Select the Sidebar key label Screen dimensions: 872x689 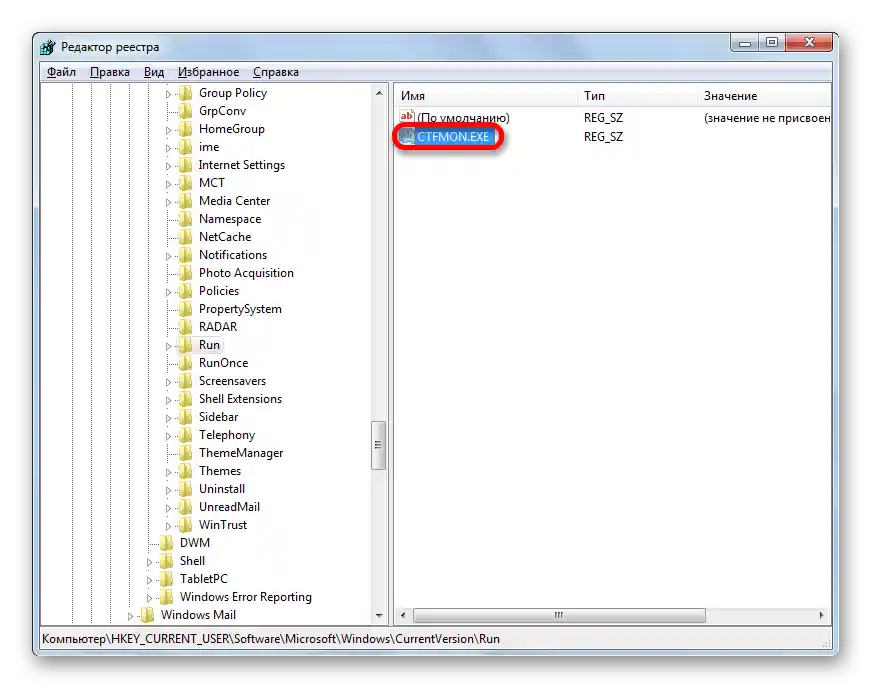pyautogui.click(x=219, y=417)
